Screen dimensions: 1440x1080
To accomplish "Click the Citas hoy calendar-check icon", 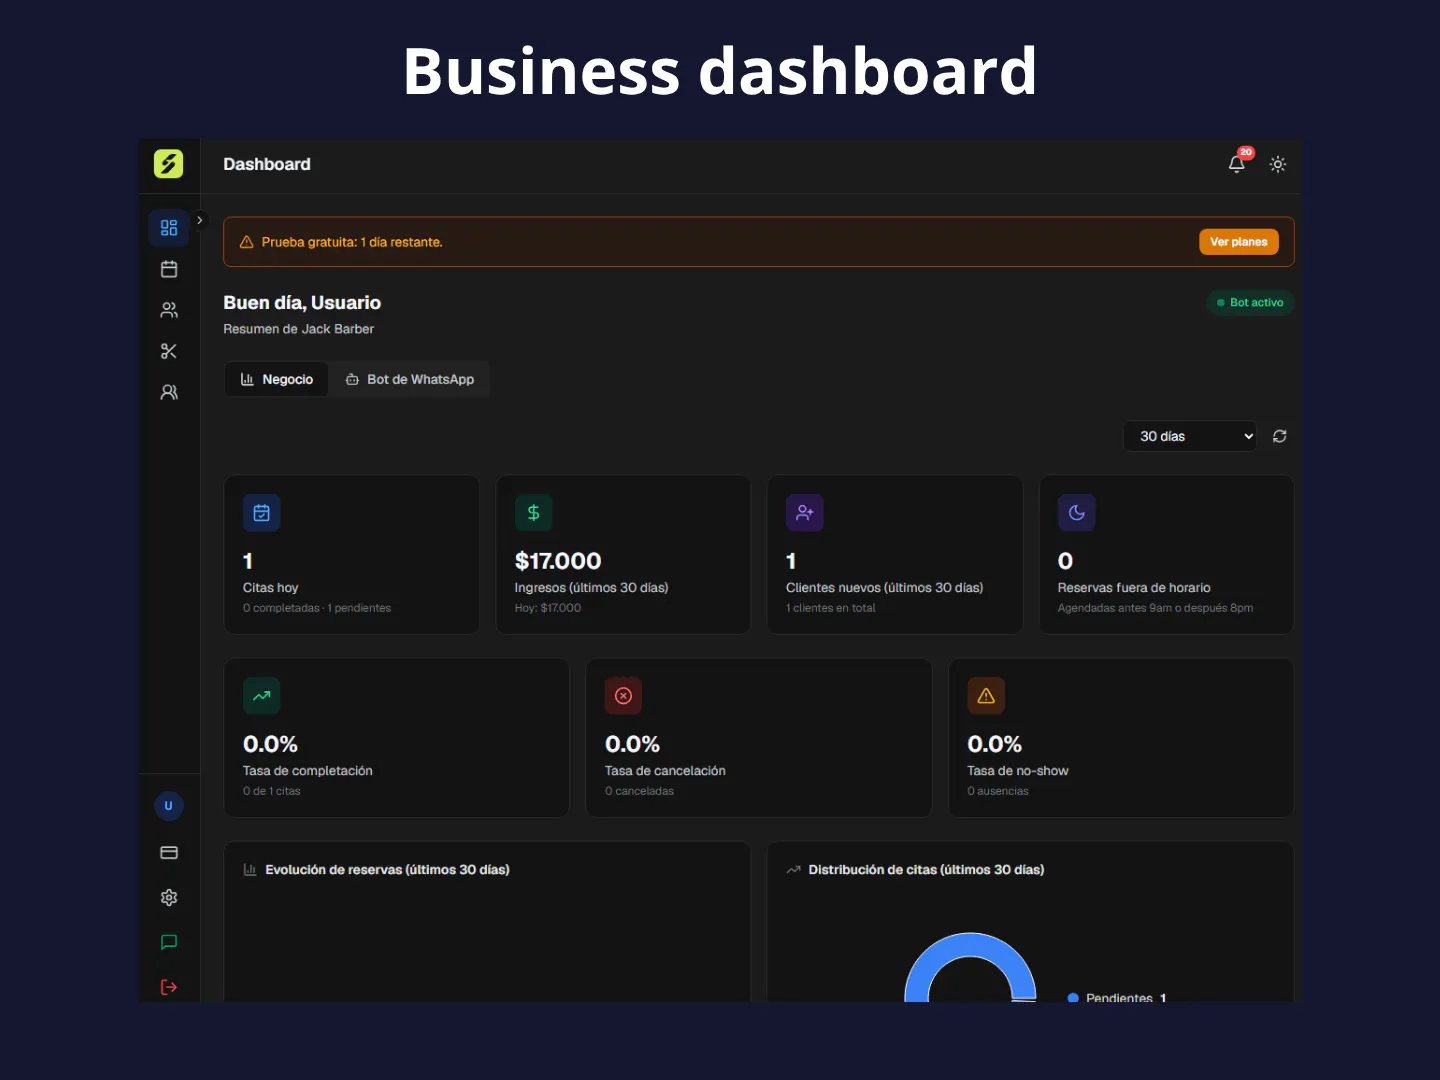I will (x=262, y=513).
